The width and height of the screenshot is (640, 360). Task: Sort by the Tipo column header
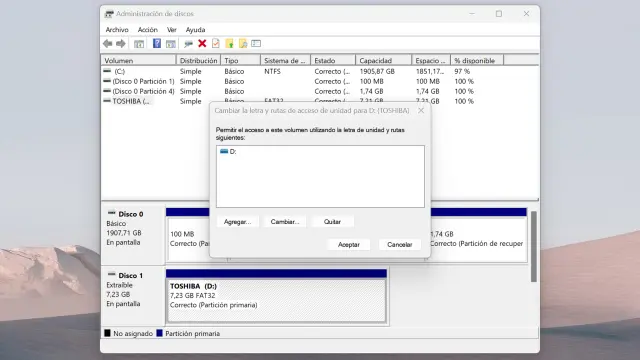click(x=241, y=60)
